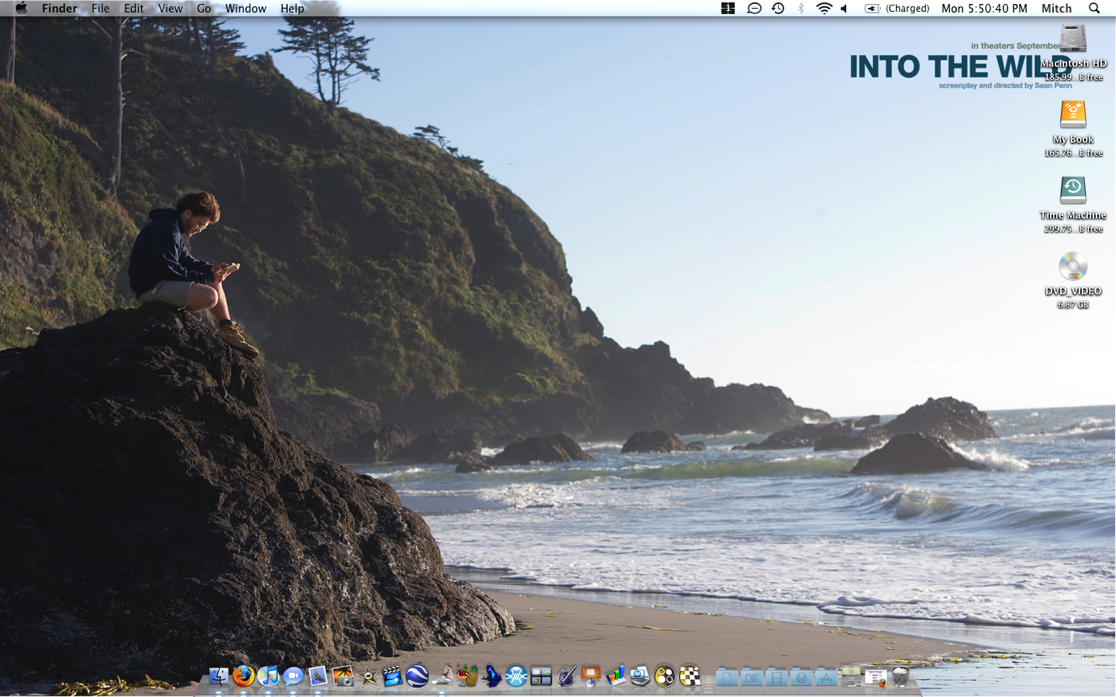Open the Help menu
This screenshot has height=697, width=1116.
tap(292, 8)
